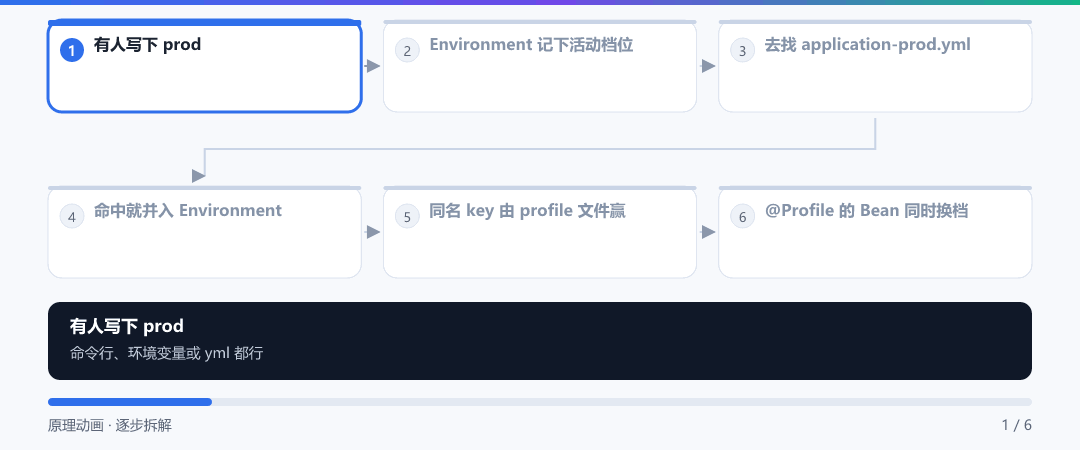Click the number 3 step badge
Image resolution: width=1080 pixels, height=450 pixels.
pos(742,50)
